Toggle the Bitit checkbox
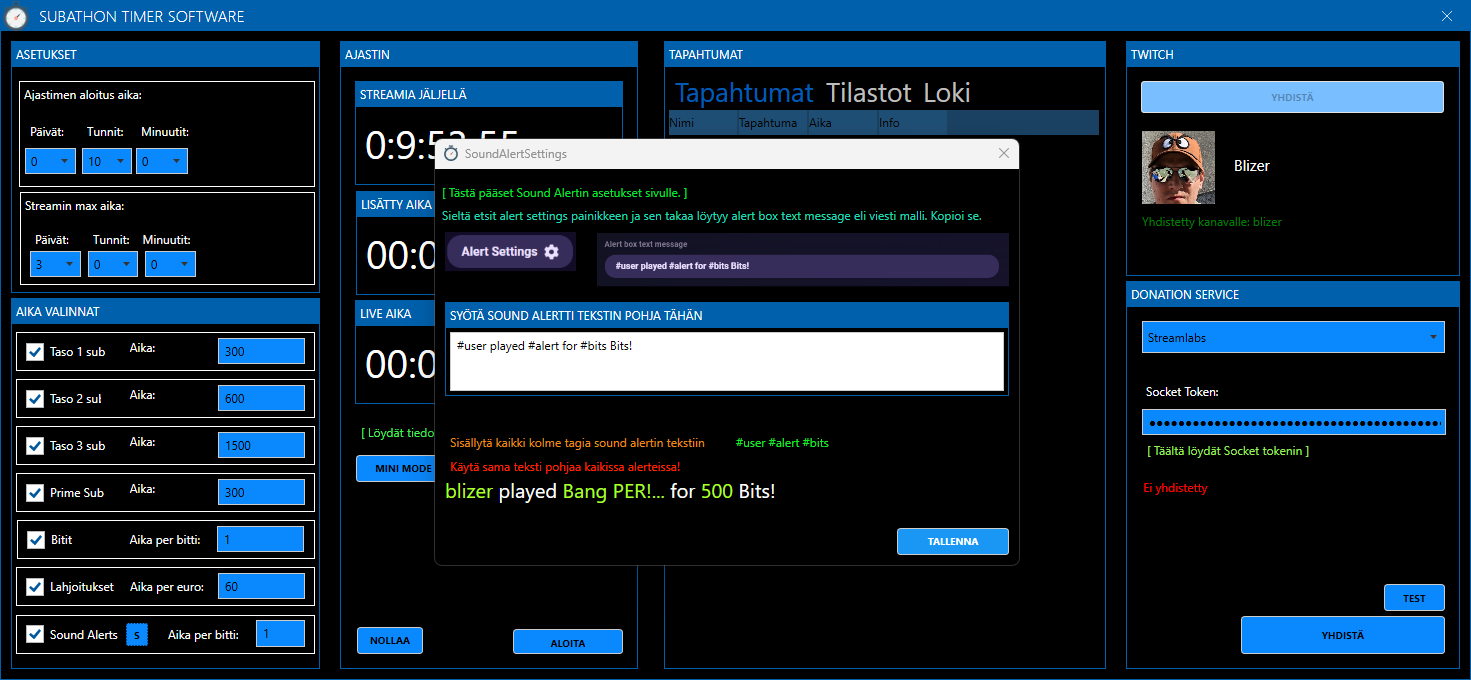Image resolution: width=1471 pixels, height=680 pixels. [x=35, y=540]
